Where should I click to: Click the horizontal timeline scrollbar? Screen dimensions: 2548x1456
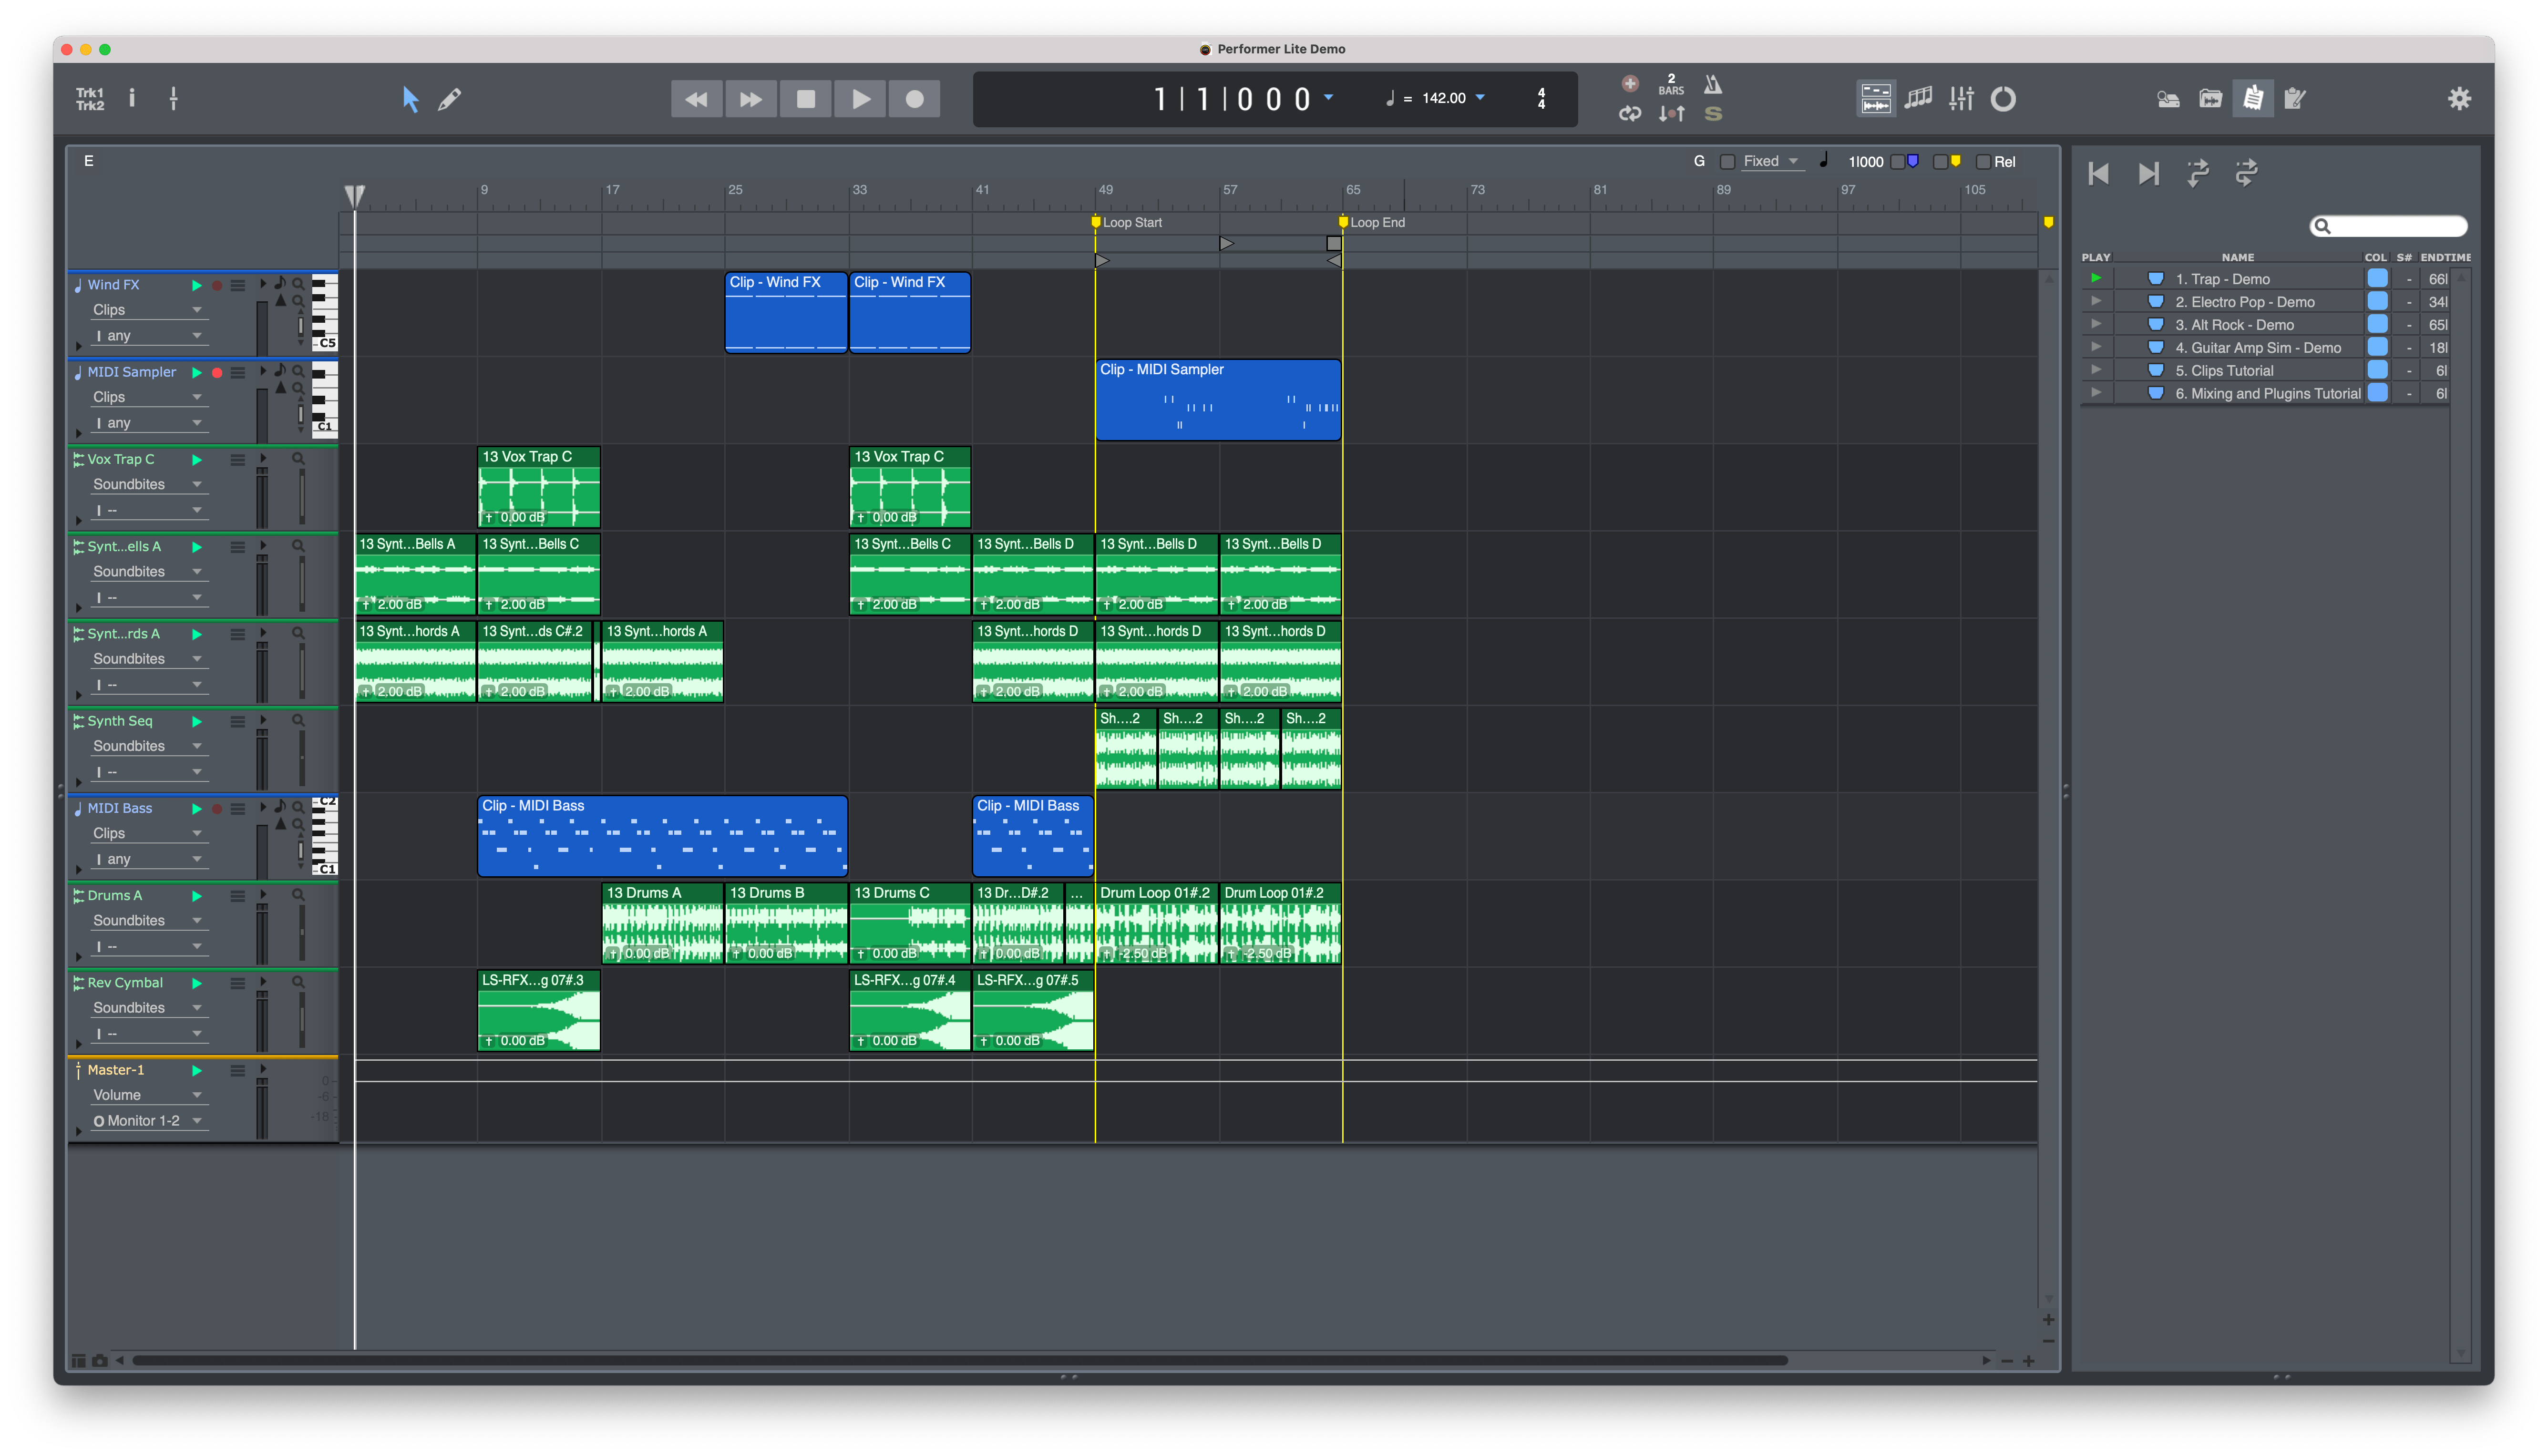click(x=960, y=1361)
